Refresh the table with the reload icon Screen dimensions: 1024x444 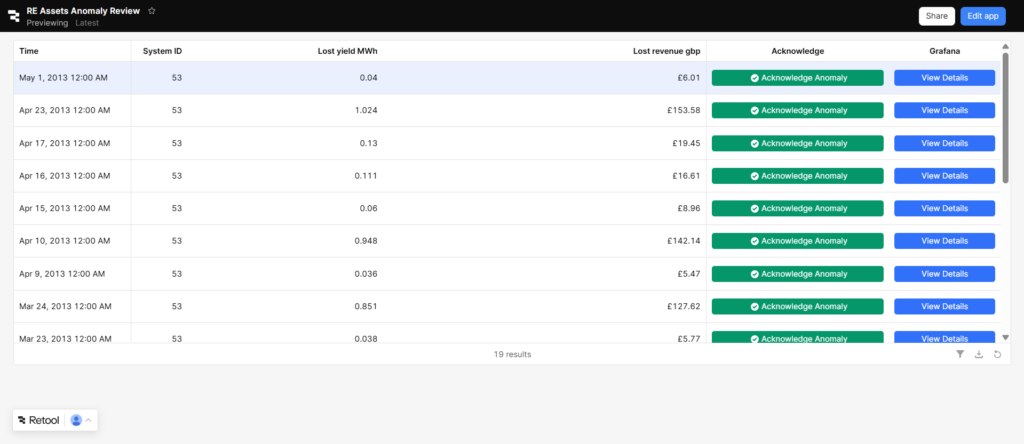(x=997, y=354)
